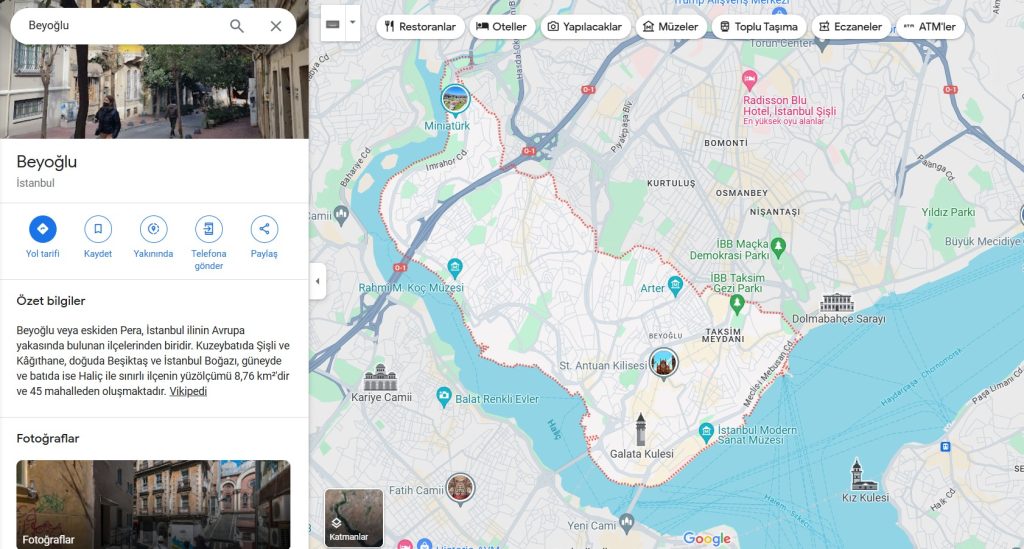The image size is (1024, 549).
Task: Select the Eczaneler filter chip
Action: [851, 27]
